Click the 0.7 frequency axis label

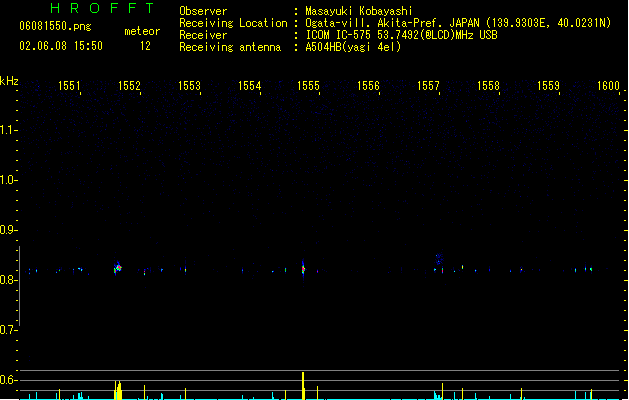pyautogui.click(x=8, y=330)
